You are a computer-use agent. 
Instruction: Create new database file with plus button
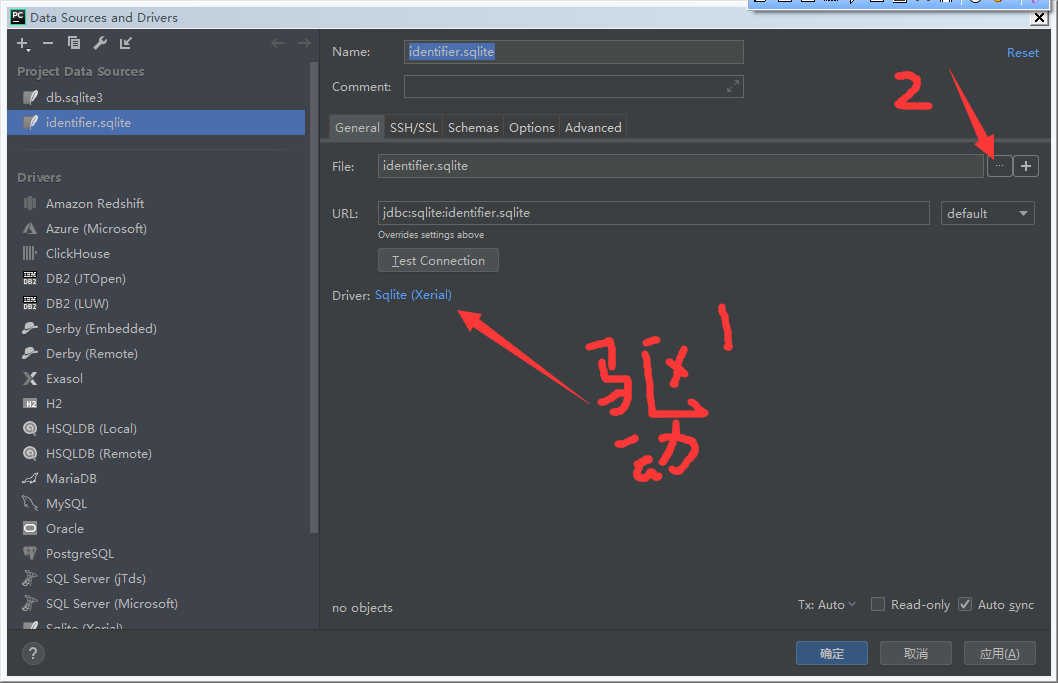(1026, 165)
